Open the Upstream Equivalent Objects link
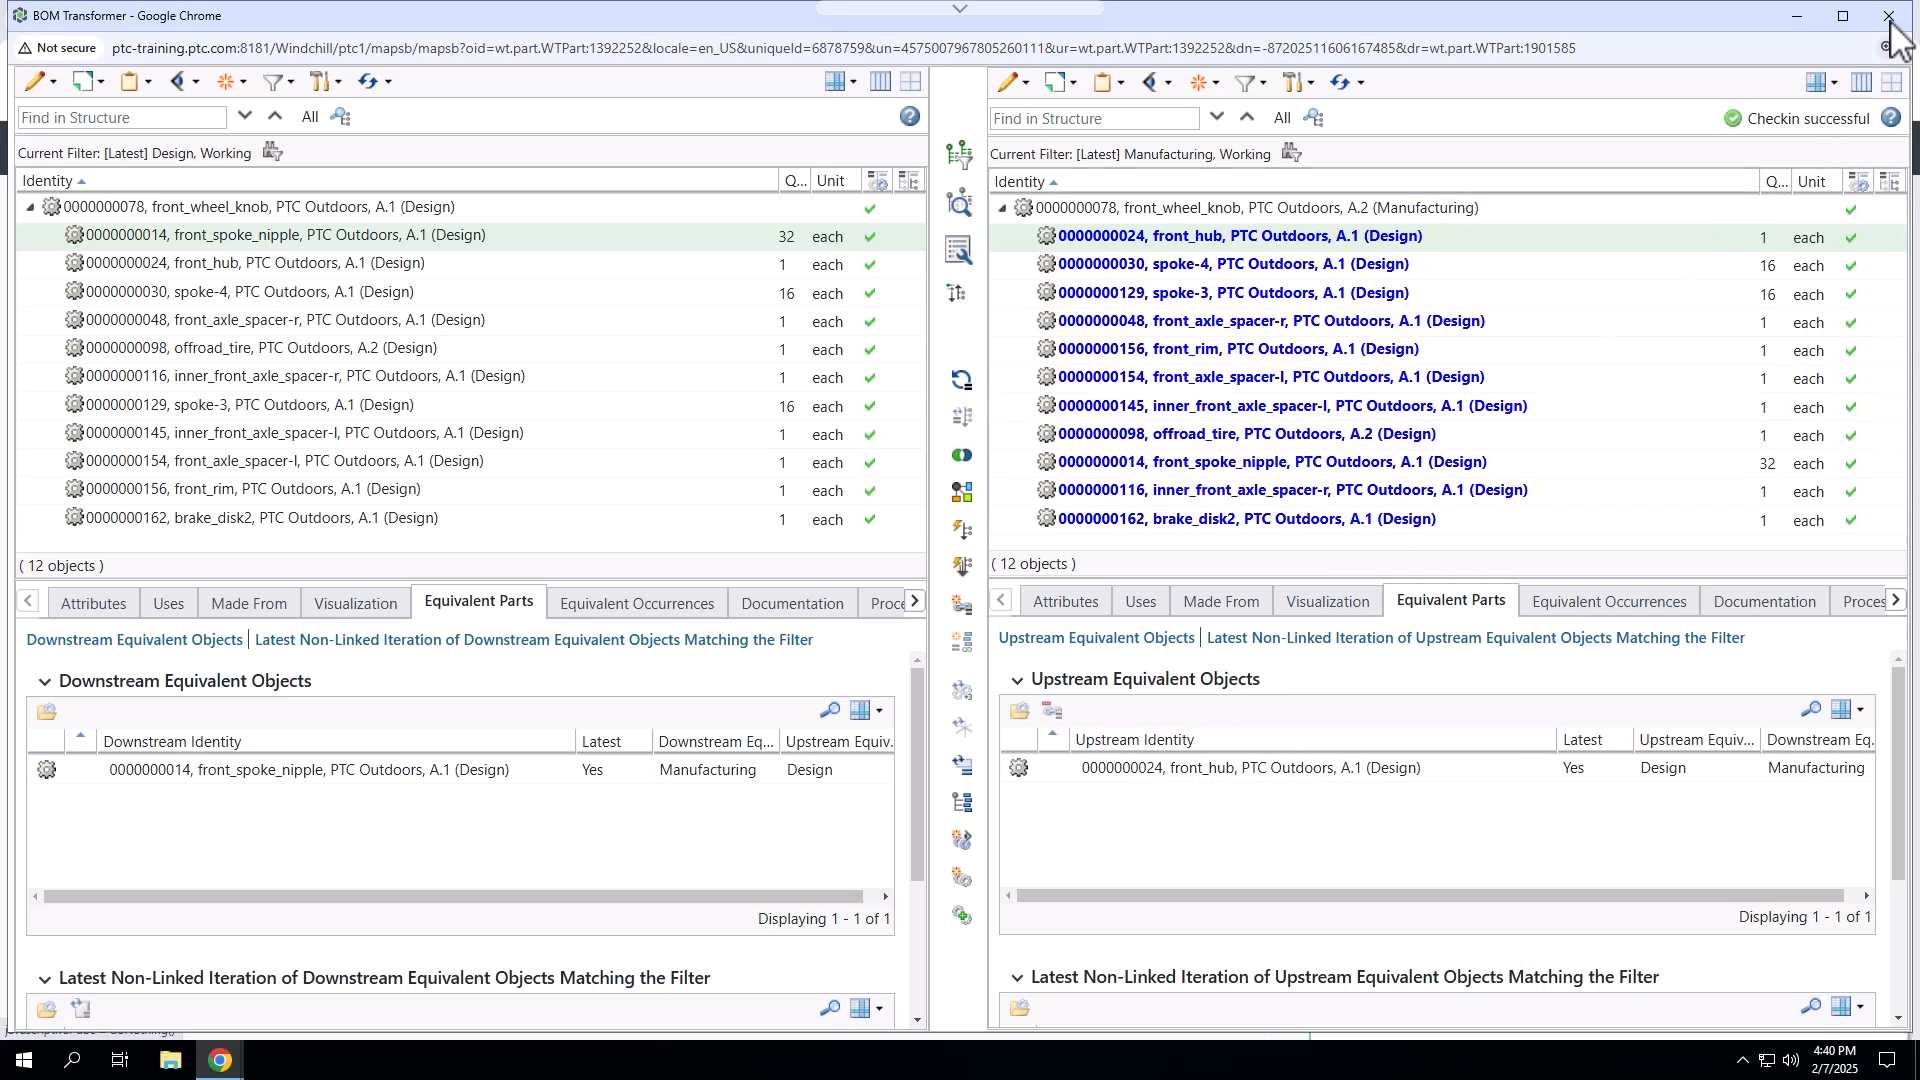Screen dimensions: 1920x1080 click(1096, 637)
